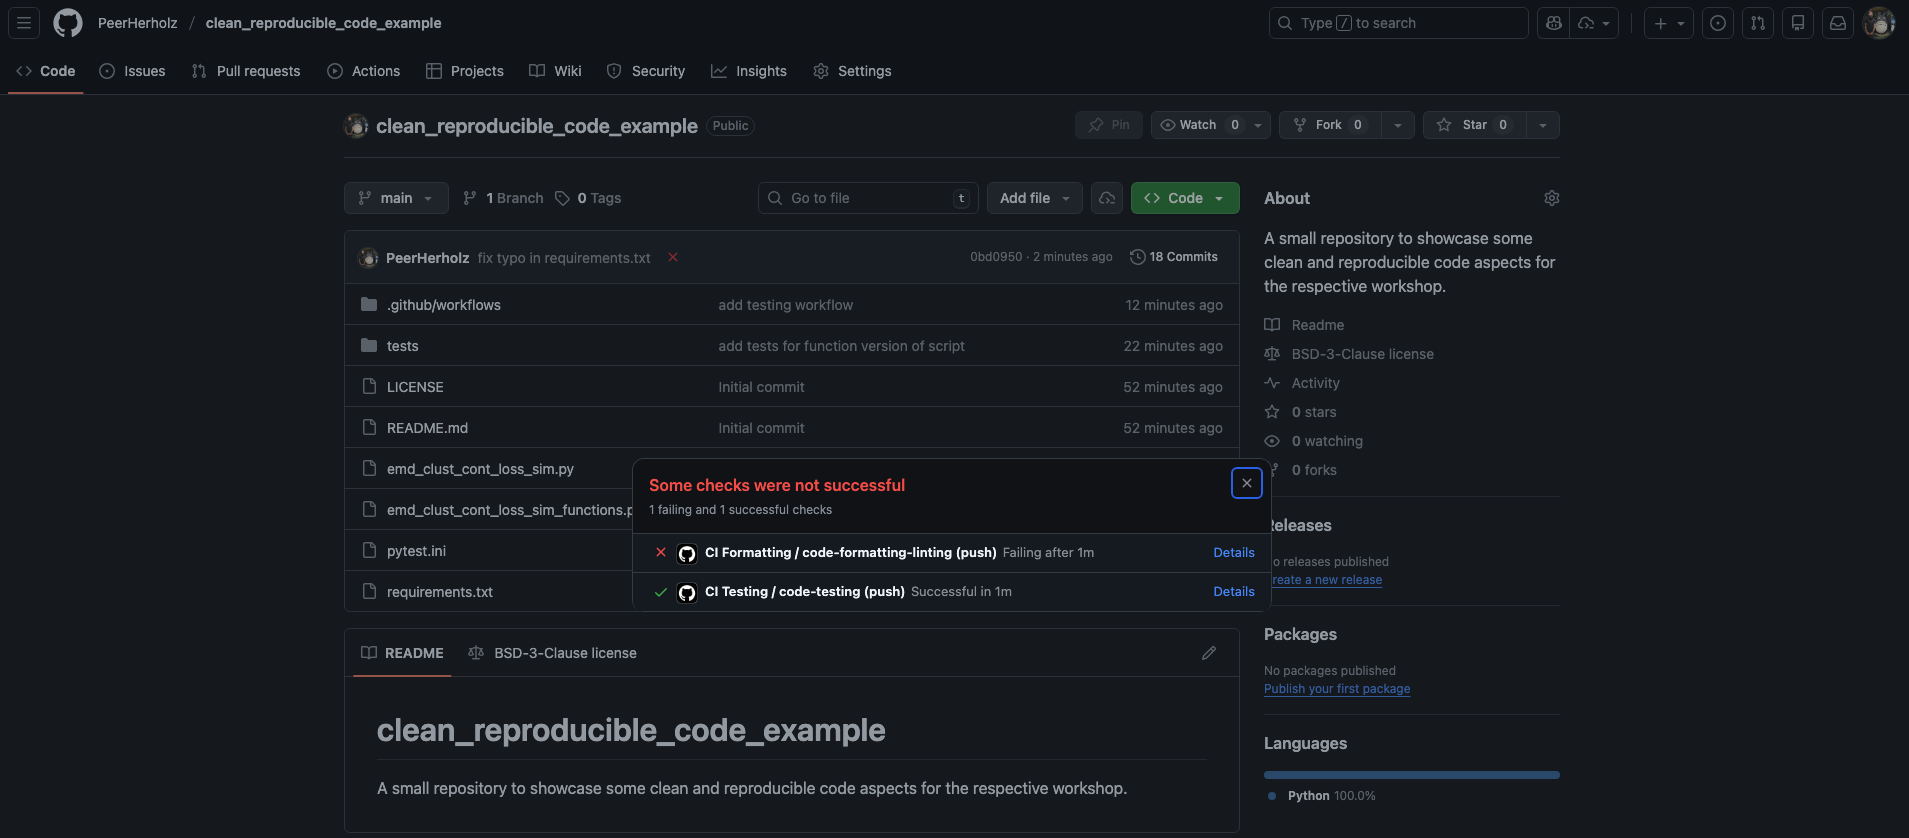Expand the Copilot agents dropdown in header
The image size is (1909, 838).
pos(1594,23)
